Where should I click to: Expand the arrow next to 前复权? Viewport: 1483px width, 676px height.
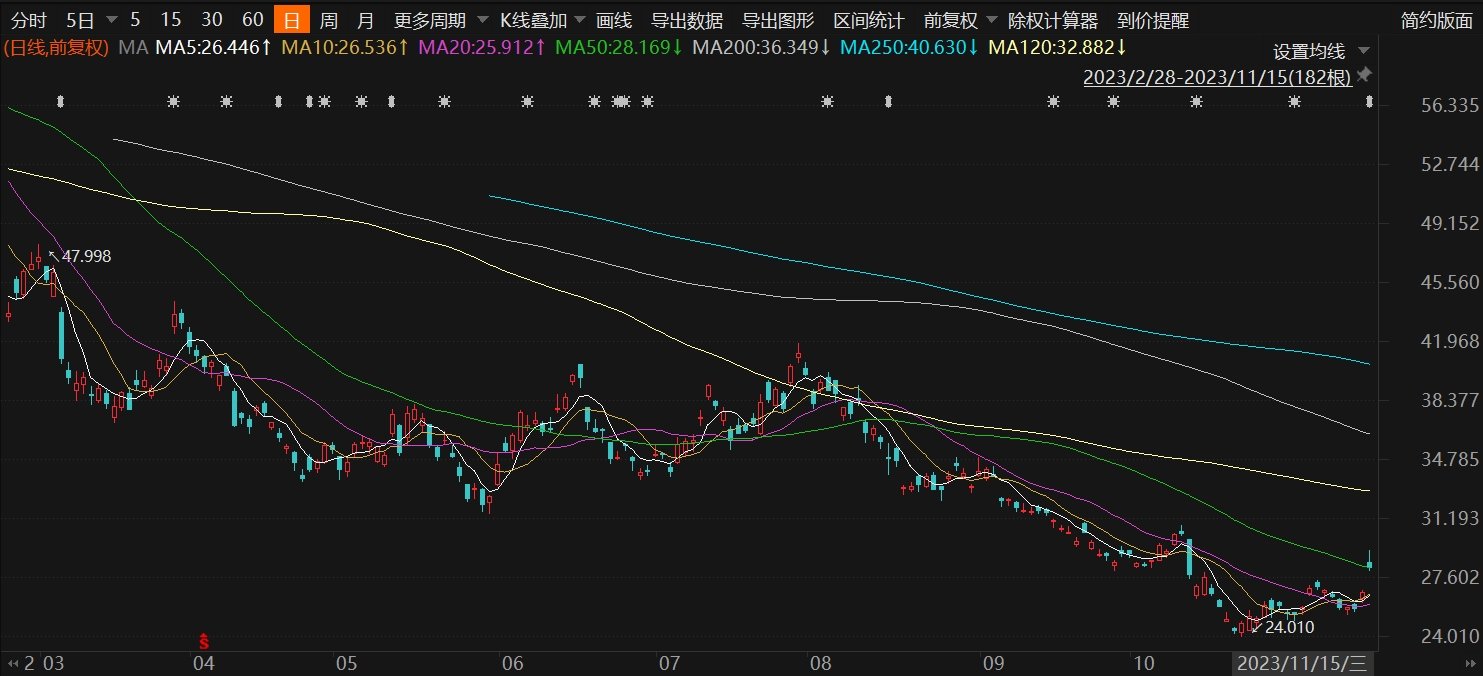tap(993, 21)
